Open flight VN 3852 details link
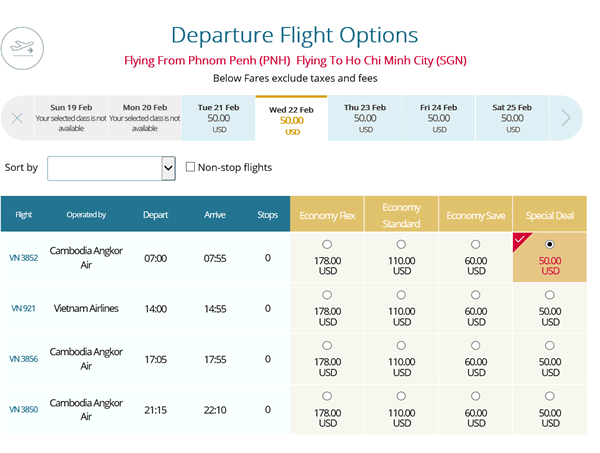The image size is (600, 453). pyautogui.click(x=24, y=258)
